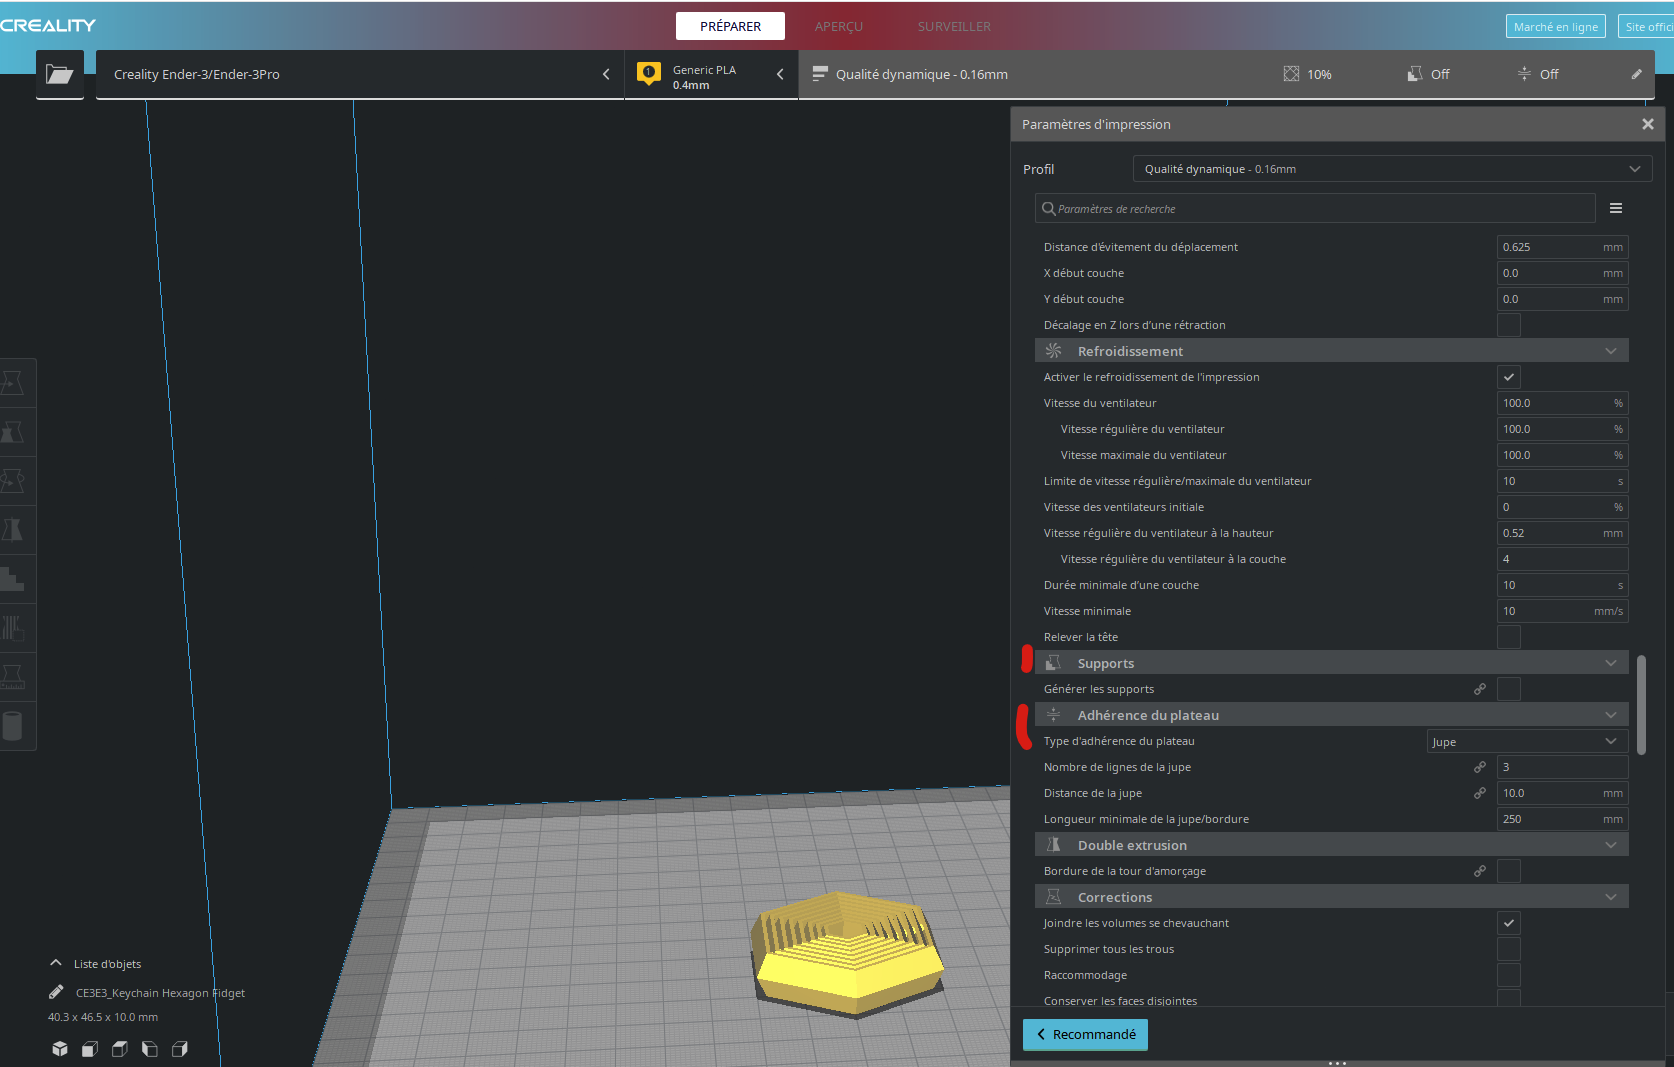Screen dimensions: 1674x1067
Task: Click link icon beside Distance de la jupe
Action: point(1480,793)
